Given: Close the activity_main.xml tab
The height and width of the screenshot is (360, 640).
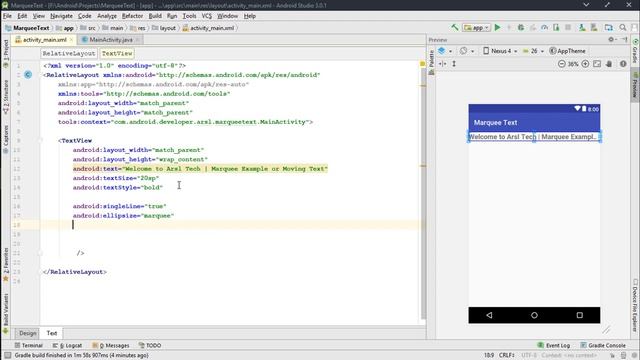Looking at the screenshot, I should tap(71, 40).
